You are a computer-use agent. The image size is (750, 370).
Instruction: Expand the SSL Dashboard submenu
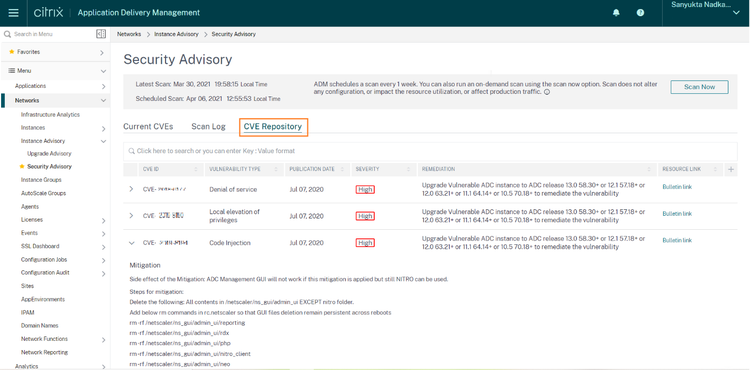pyautogui.click(x=103, y=247)
